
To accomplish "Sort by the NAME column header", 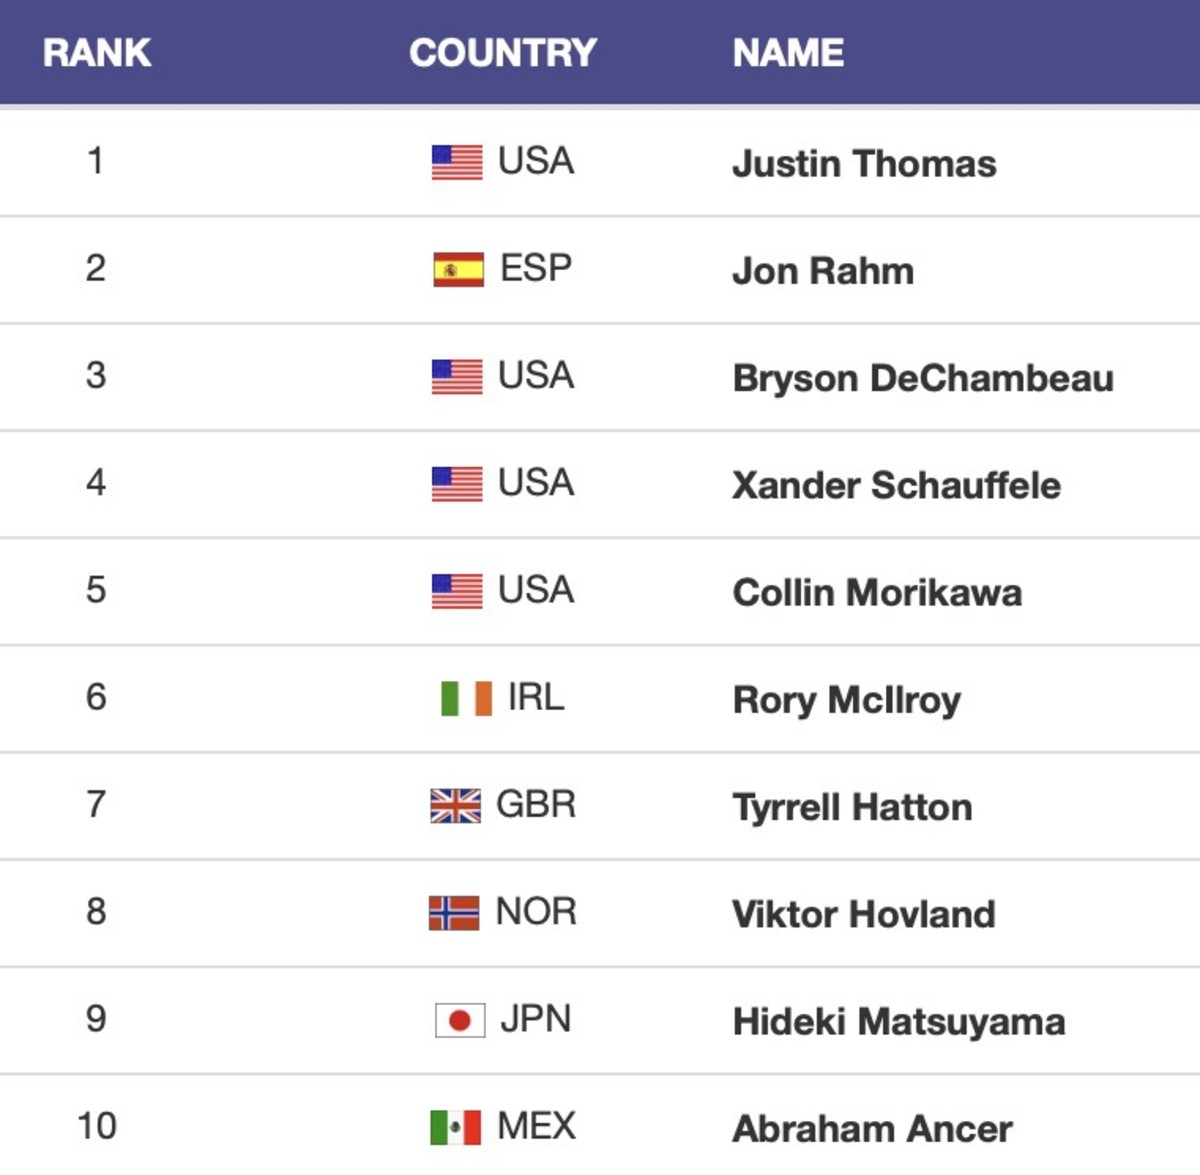I will tap(788, 53).
